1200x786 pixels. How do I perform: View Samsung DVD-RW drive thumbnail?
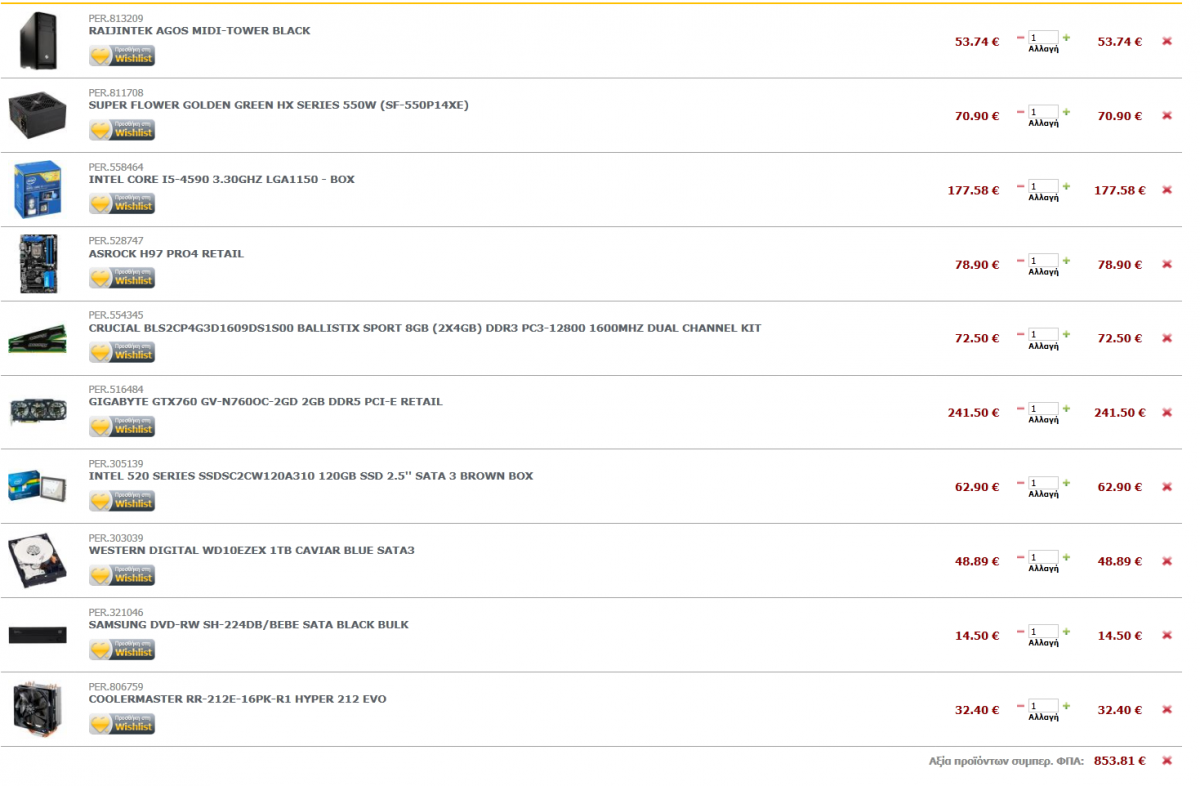tap(38, 635)
